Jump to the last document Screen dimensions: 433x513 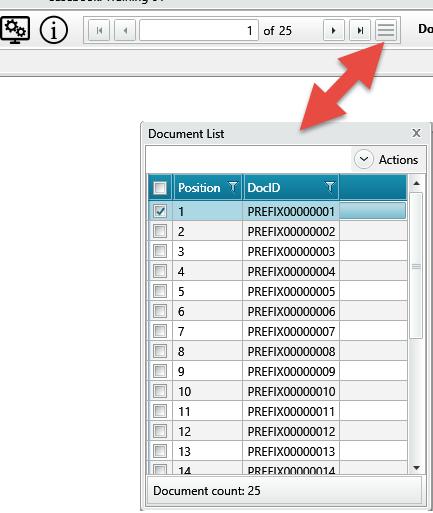[360, 31]
